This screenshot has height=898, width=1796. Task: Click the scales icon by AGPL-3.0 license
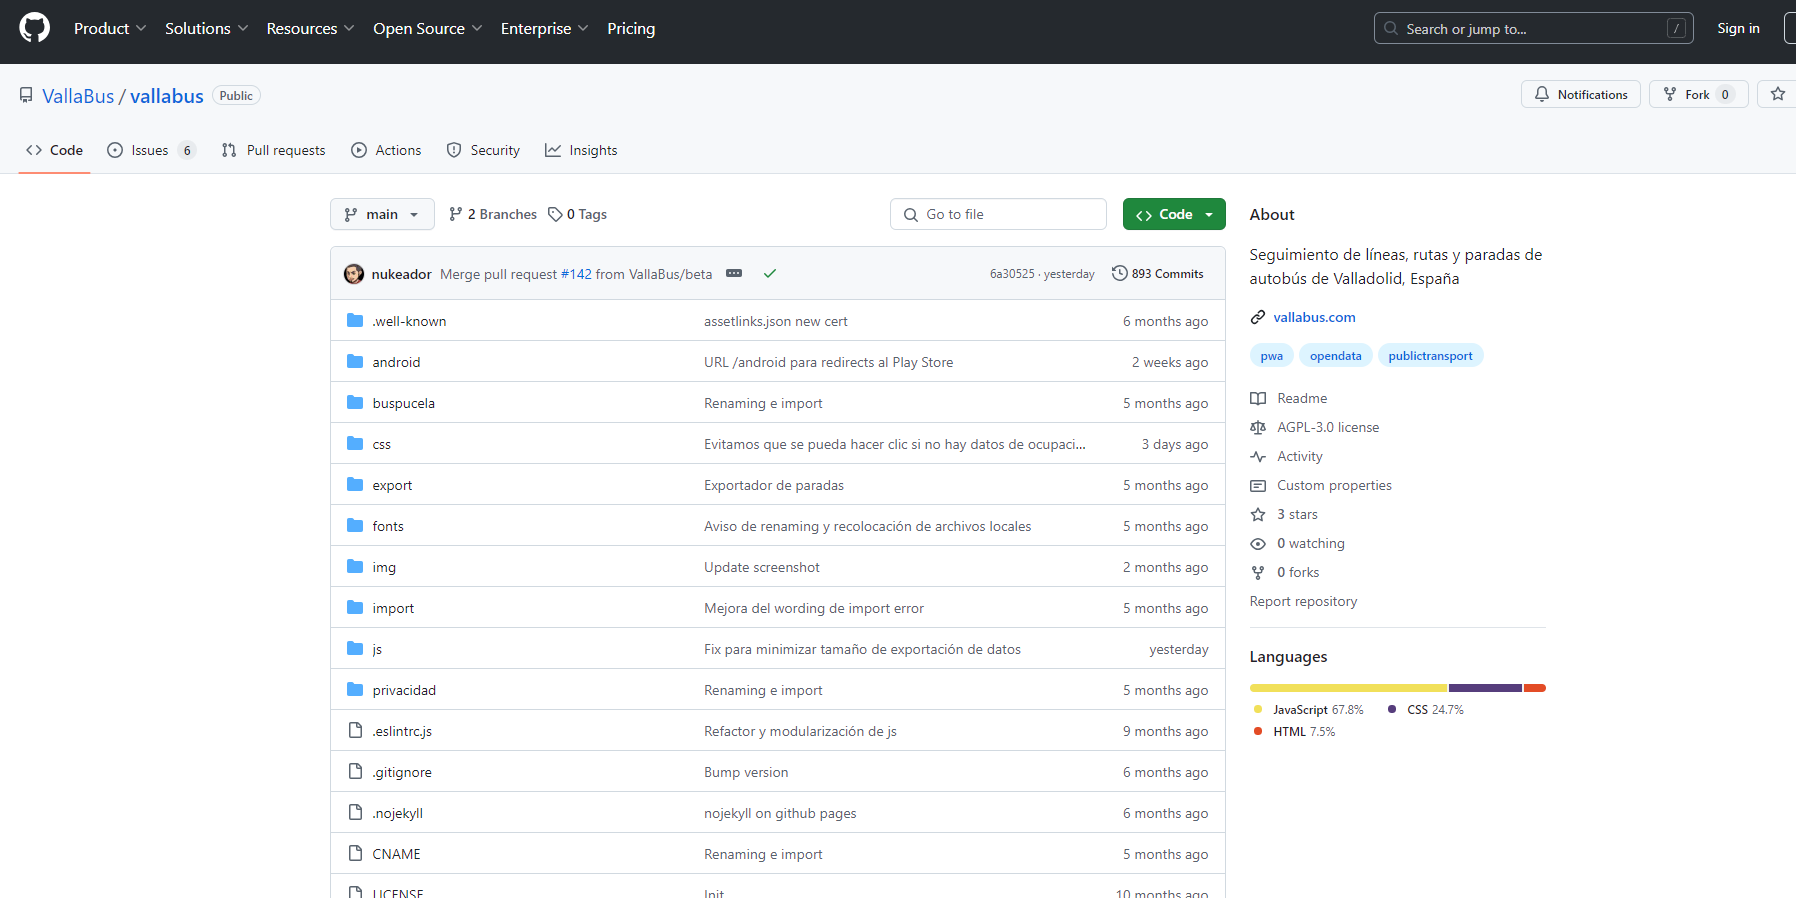1258,427
